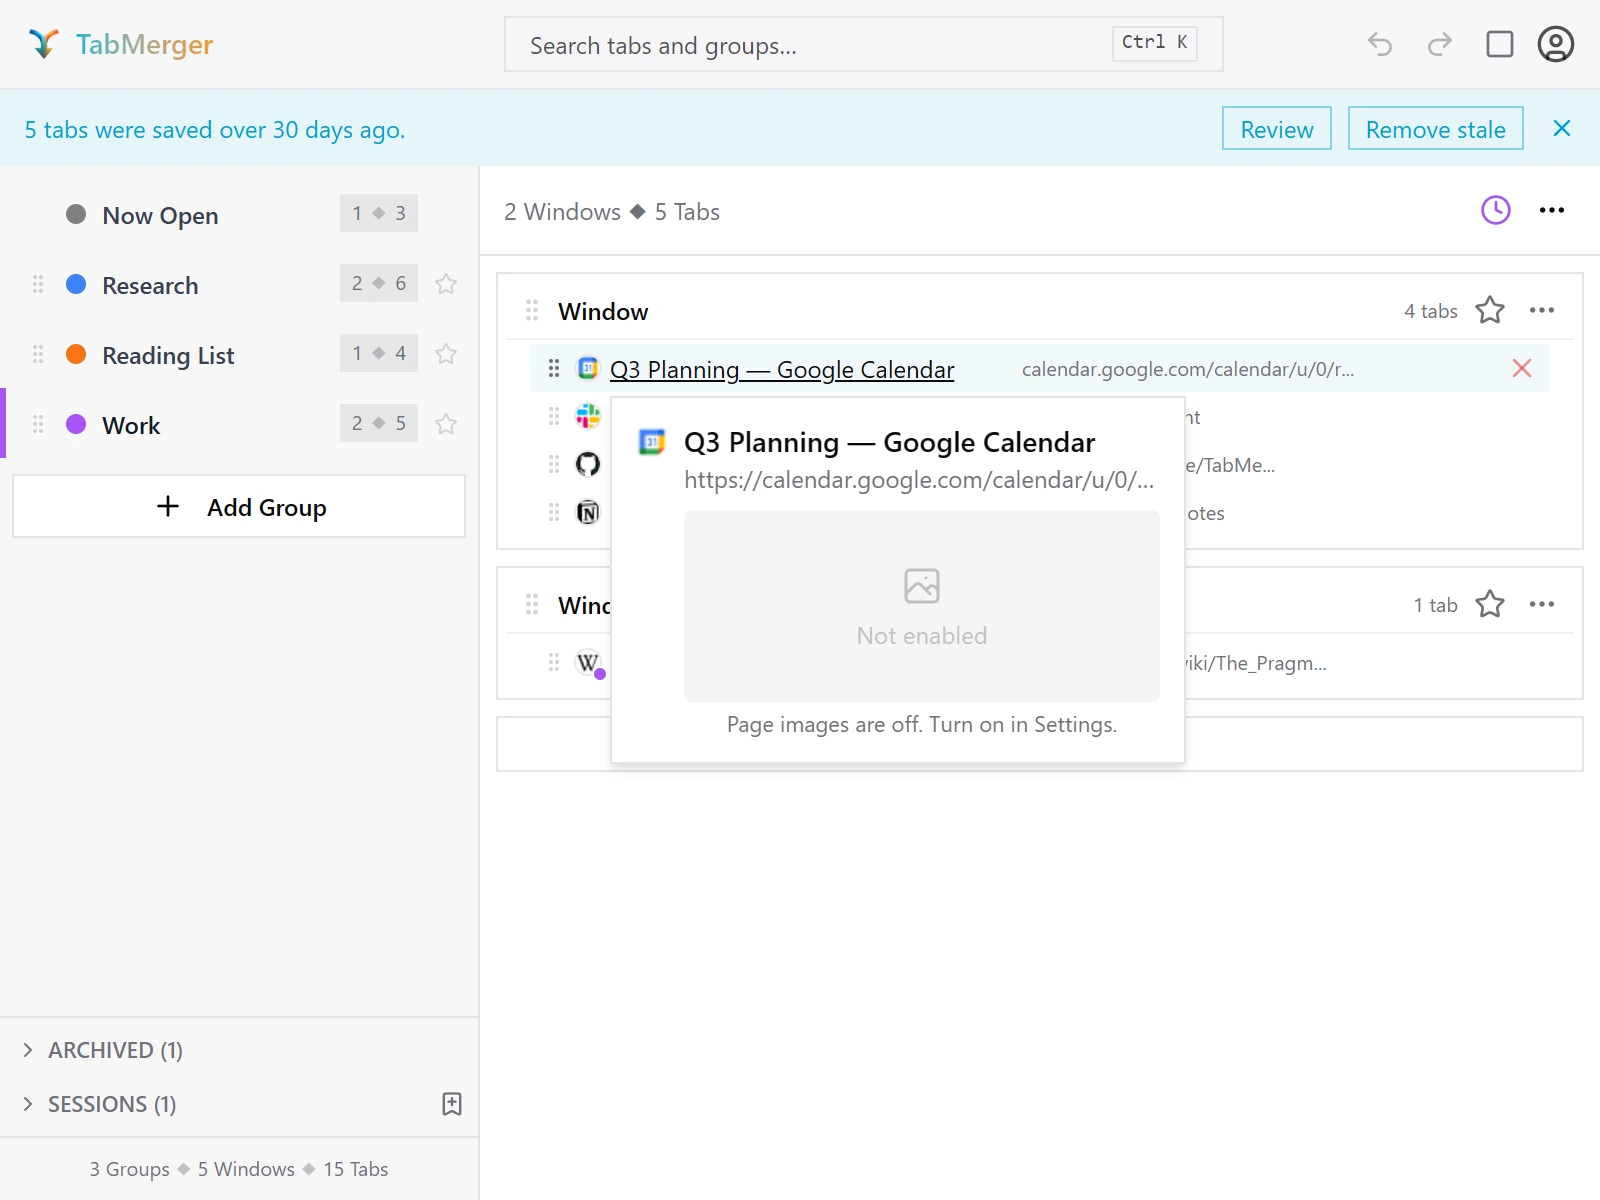The height and width of the screenshot is (1200, 1600).
Task: Star the Work group
Action: pyautogui.click(x=446, y=425)
